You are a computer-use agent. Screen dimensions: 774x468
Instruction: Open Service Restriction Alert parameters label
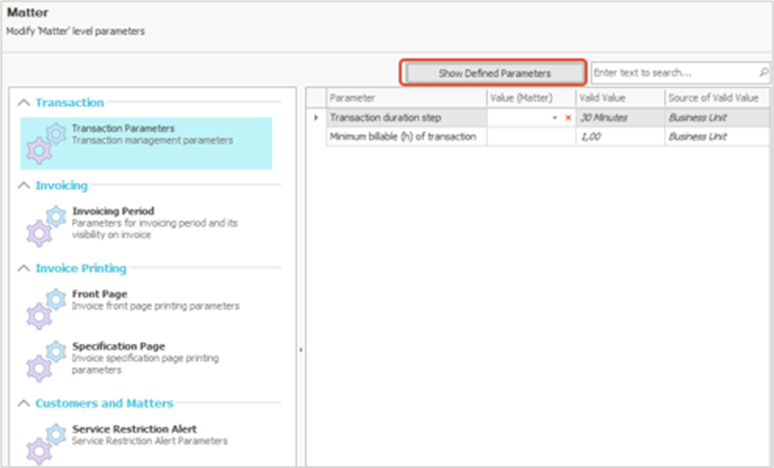tap(135, 429)
